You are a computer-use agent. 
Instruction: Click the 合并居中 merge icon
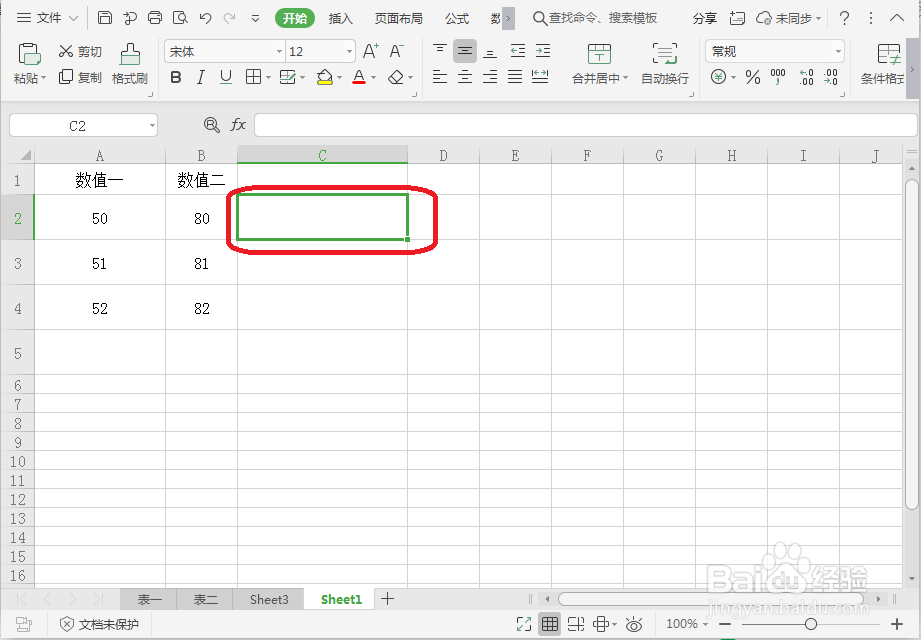(x=599, y=54)
